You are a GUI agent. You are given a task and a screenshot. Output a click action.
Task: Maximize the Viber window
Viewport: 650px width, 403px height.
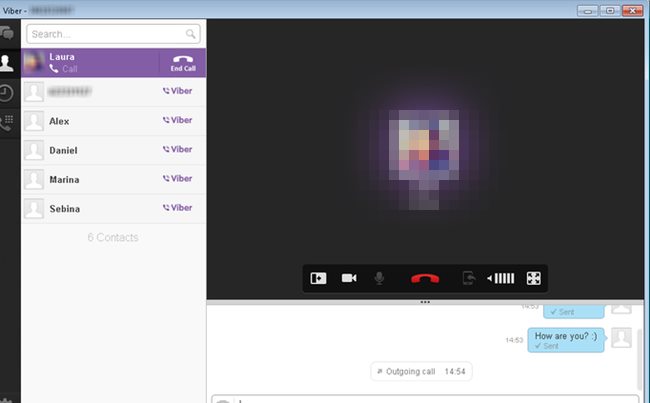point(610,10)
